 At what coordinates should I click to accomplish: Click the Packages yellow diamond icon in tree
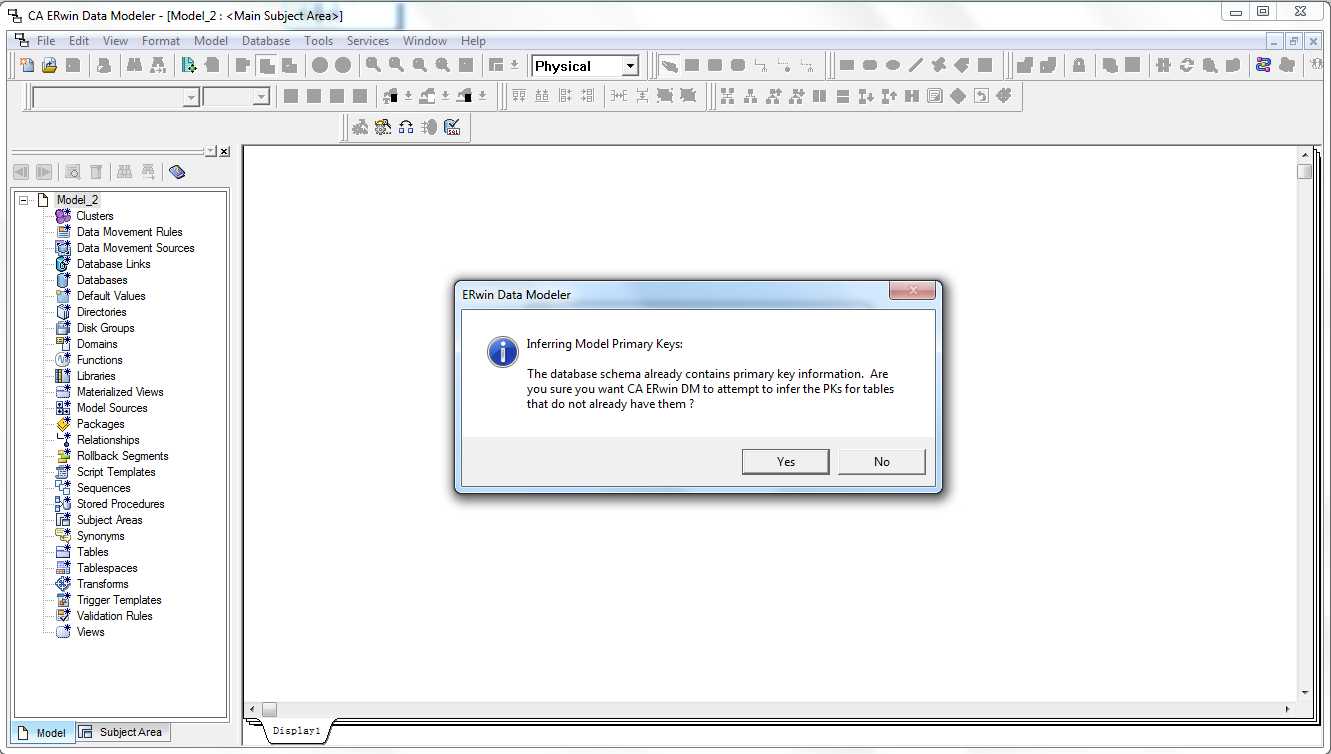63,424
